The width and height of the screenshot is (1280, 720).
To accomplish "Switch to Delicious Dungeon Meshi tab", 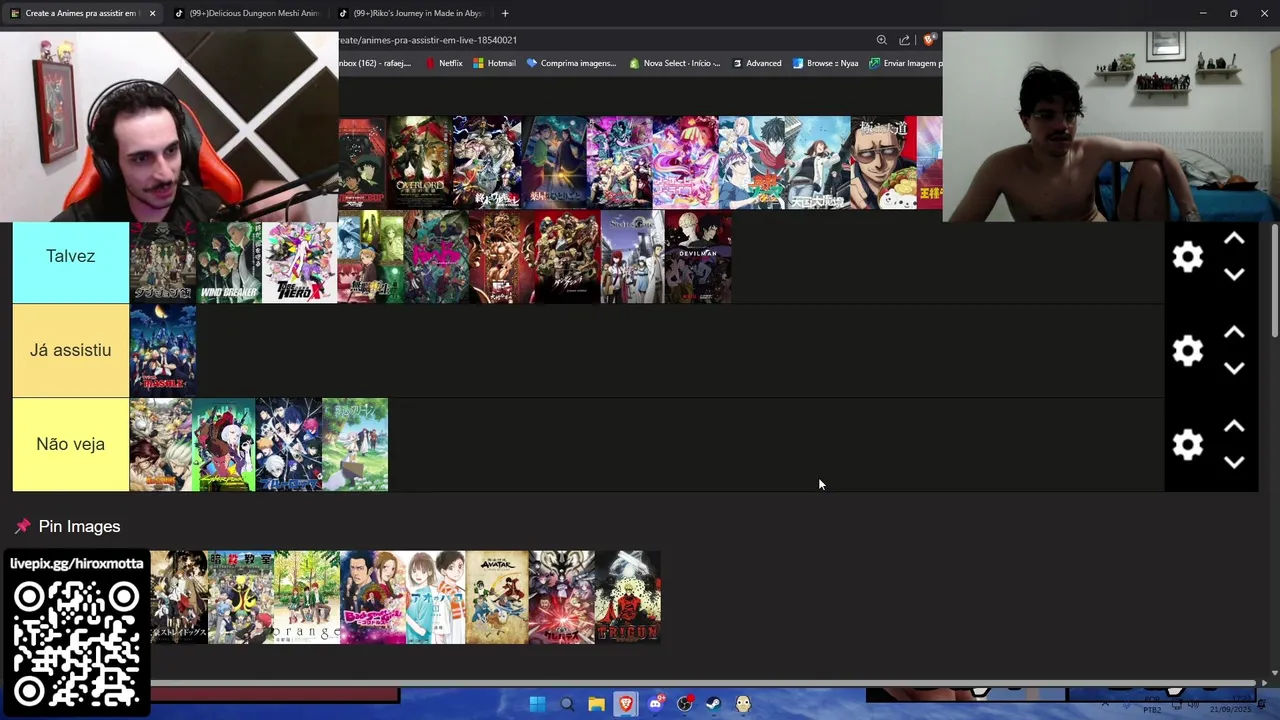I will (x=246, y=13).
